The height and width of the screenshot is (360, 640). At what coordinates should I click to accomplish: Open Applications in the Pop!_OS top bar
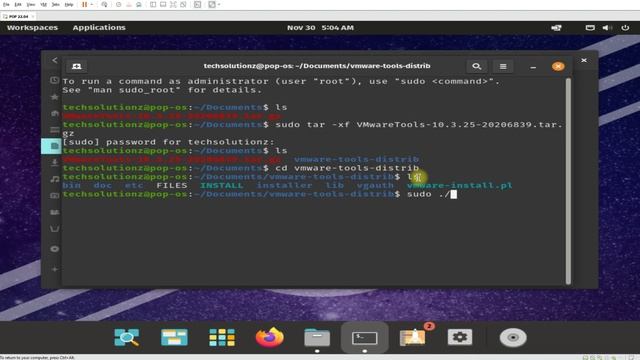pyautogui.click(x=99, y=27)
